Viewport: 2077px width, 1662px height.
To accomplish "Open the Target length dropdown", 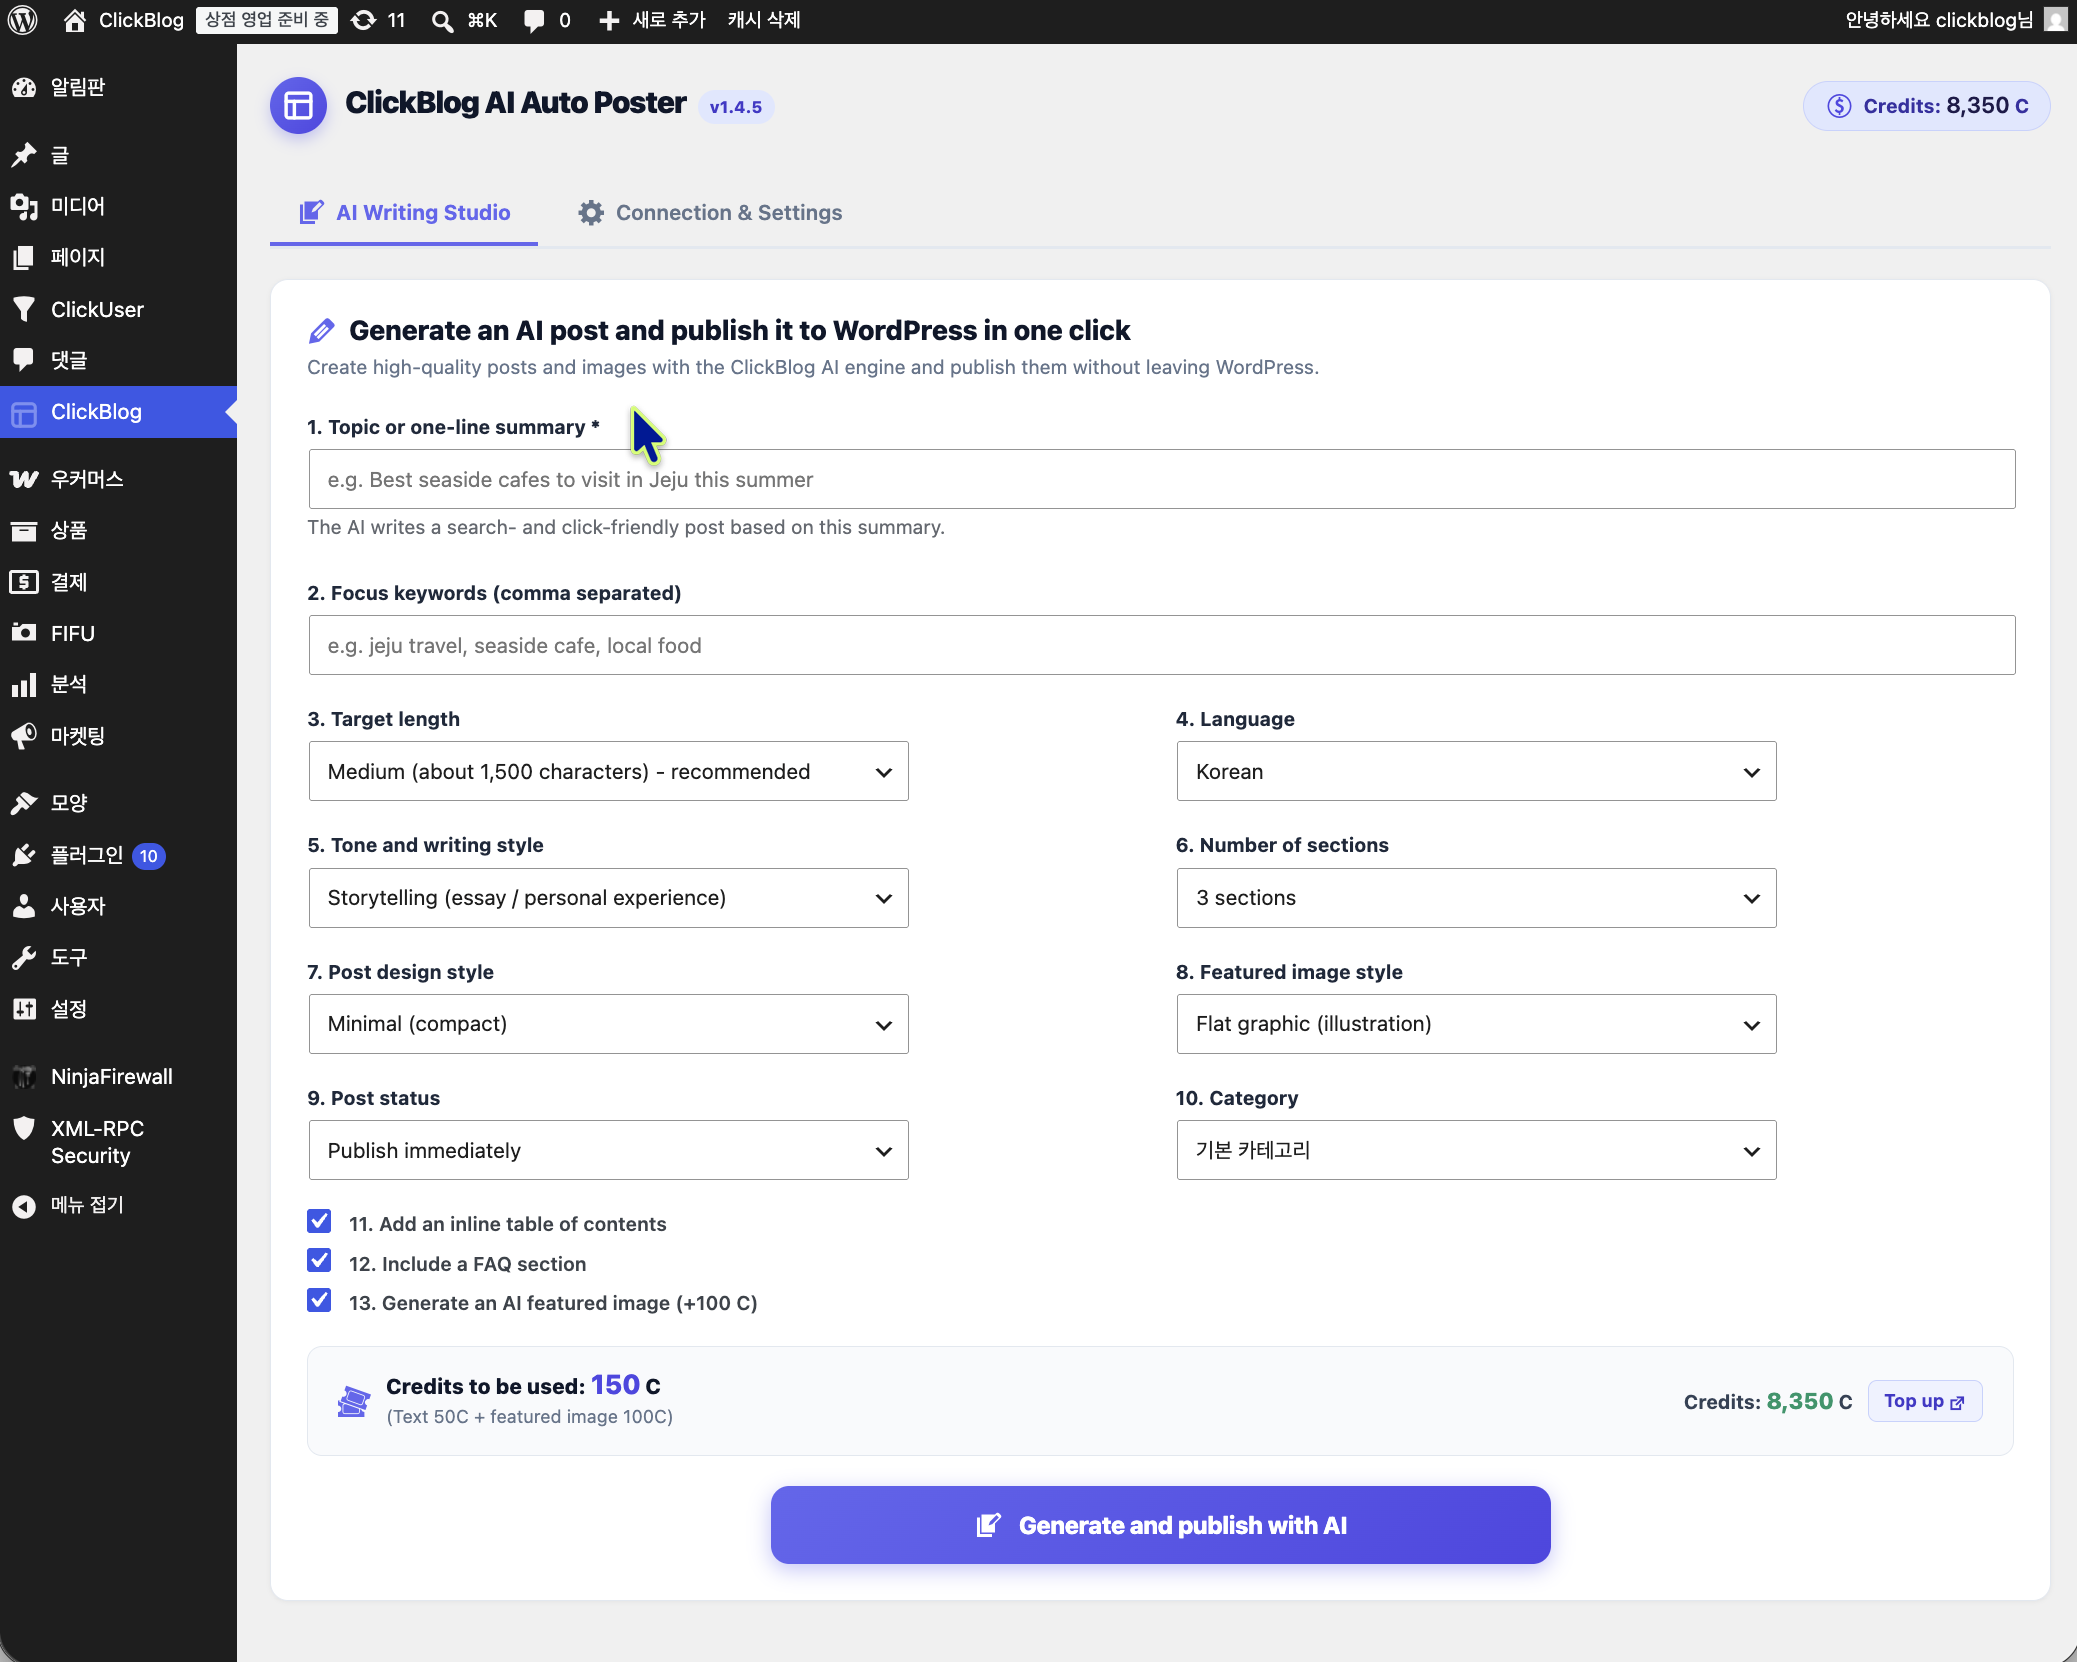I will coord(608,771).
